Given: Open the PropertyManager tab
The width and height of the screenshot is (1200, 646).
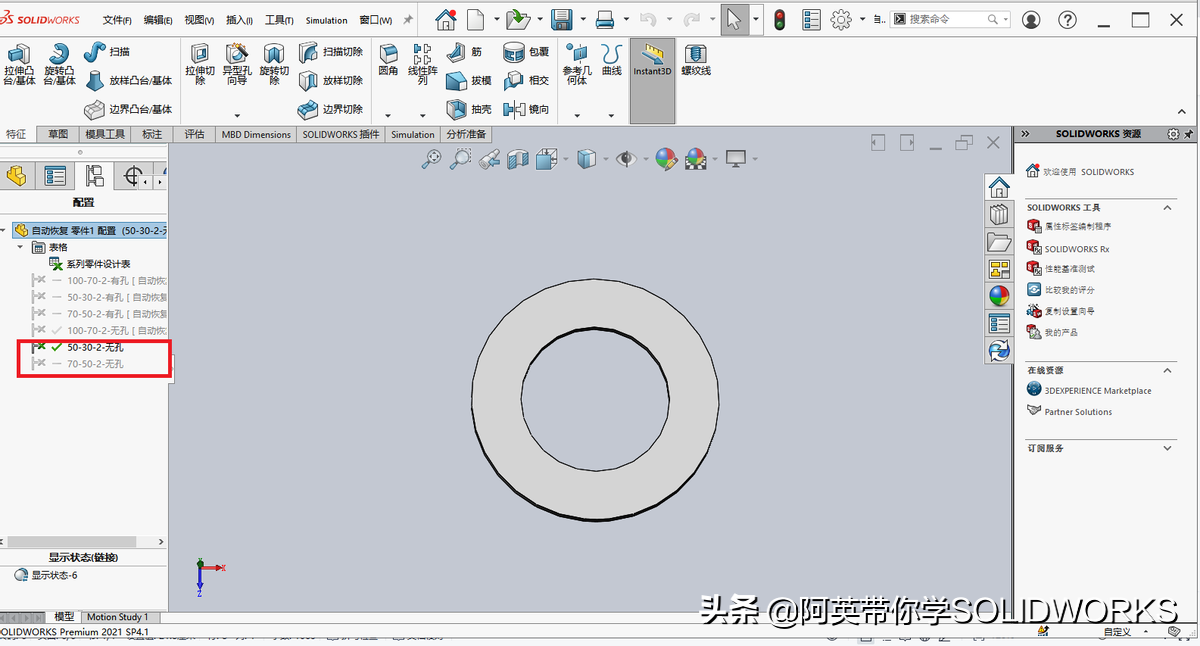Looking at the screenshot, I should point(55,177).
